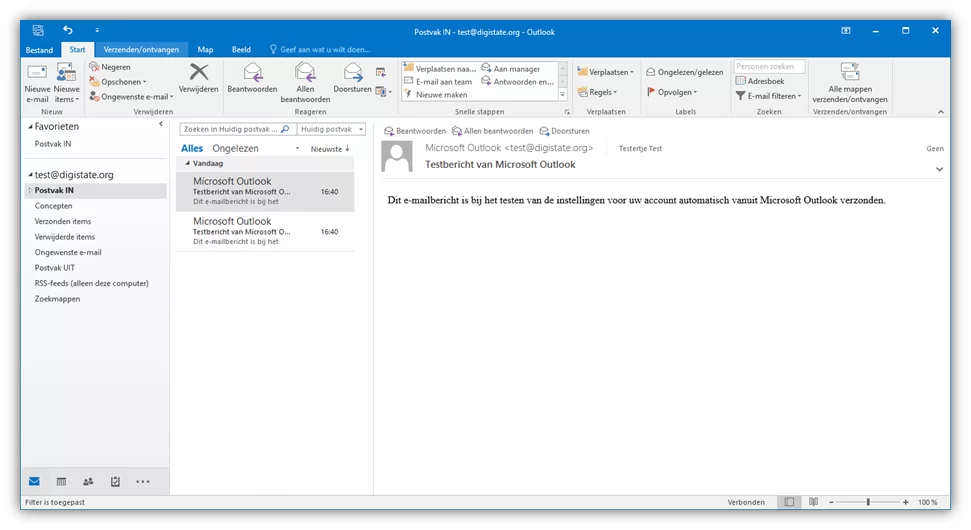Click Doorsturen in the reading pane
The width and height of the screenshot is (971, 530).
pos(564,131)
